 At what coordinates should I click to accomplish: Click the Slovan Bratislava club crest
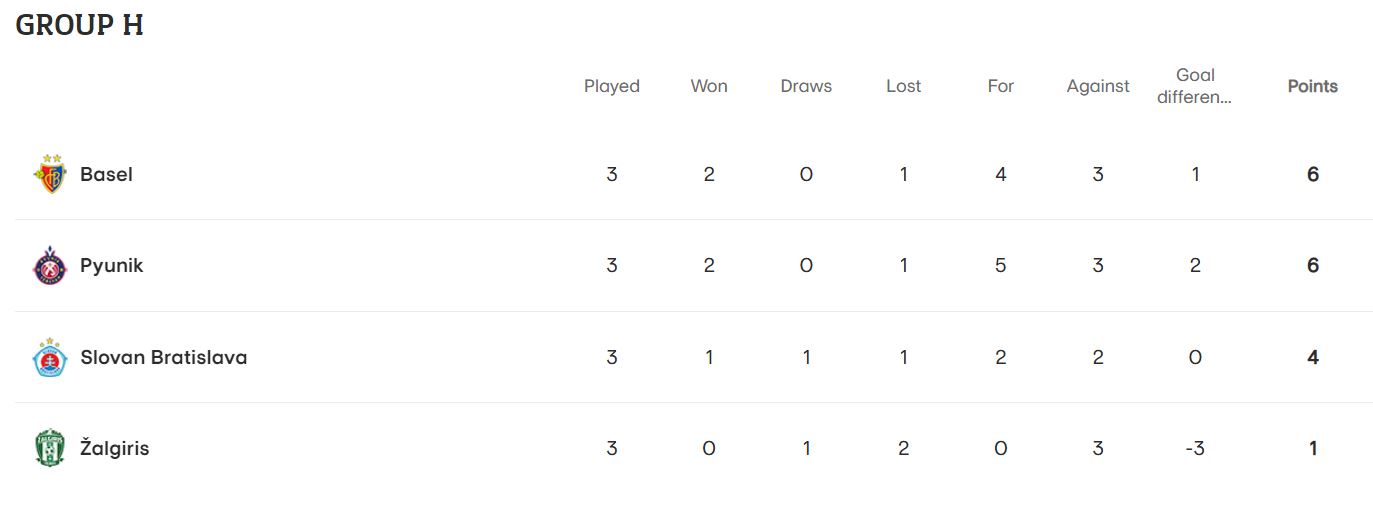pyautogui.click(x=50, y=357)
